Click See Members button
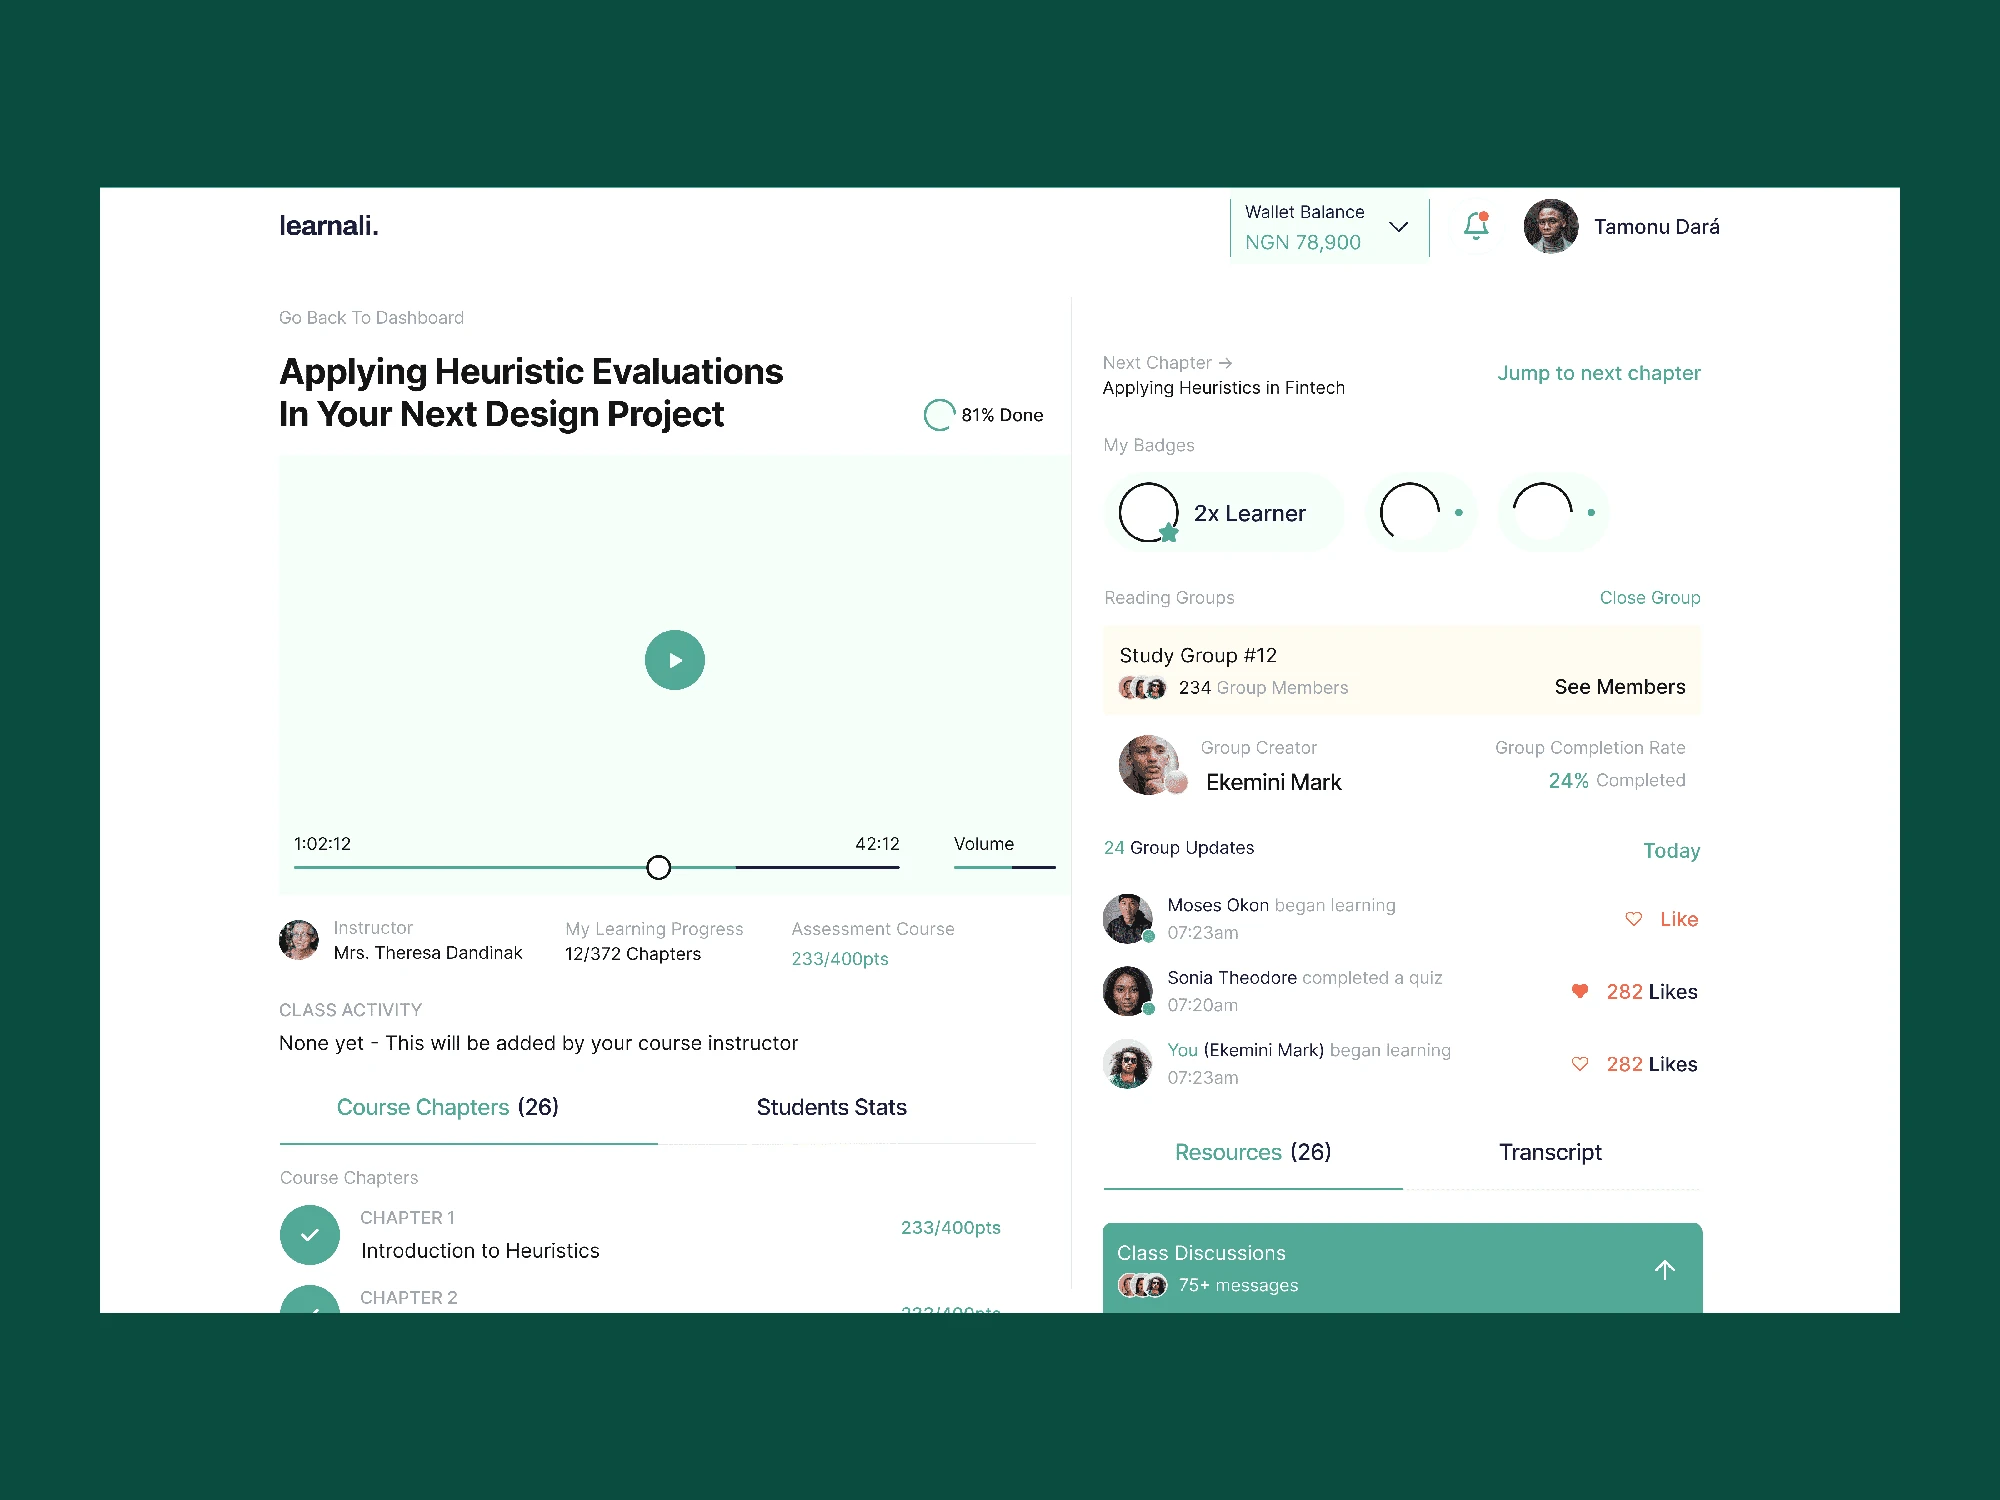2000x1500 pixels. [1620, 687]
